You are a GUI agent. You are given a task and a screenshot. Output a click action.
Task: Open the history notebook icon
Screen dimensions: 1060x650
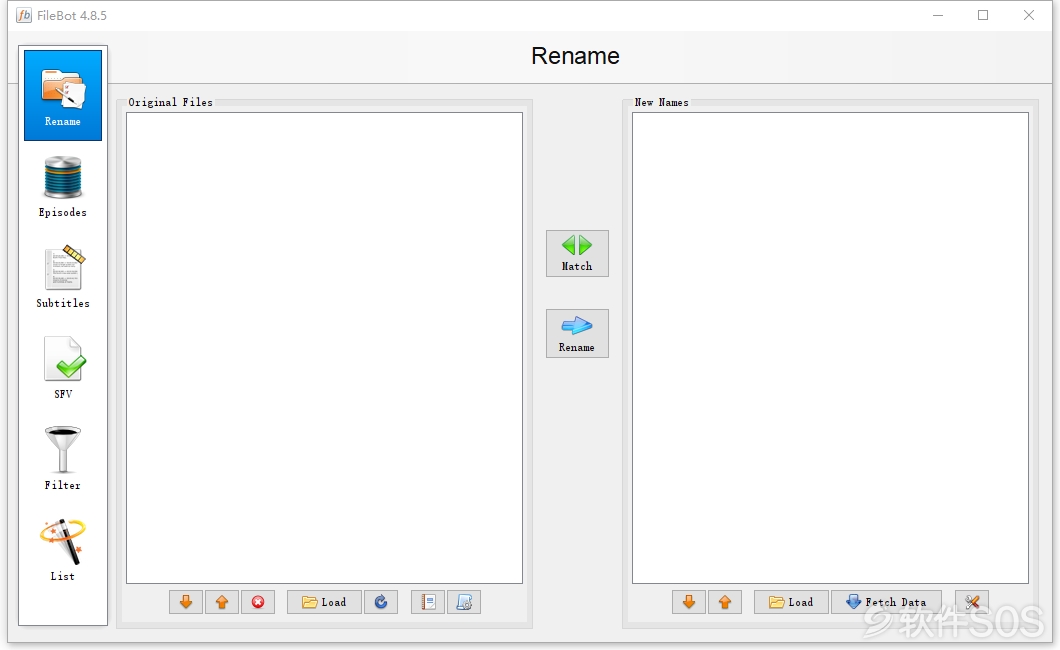[428, 602]
